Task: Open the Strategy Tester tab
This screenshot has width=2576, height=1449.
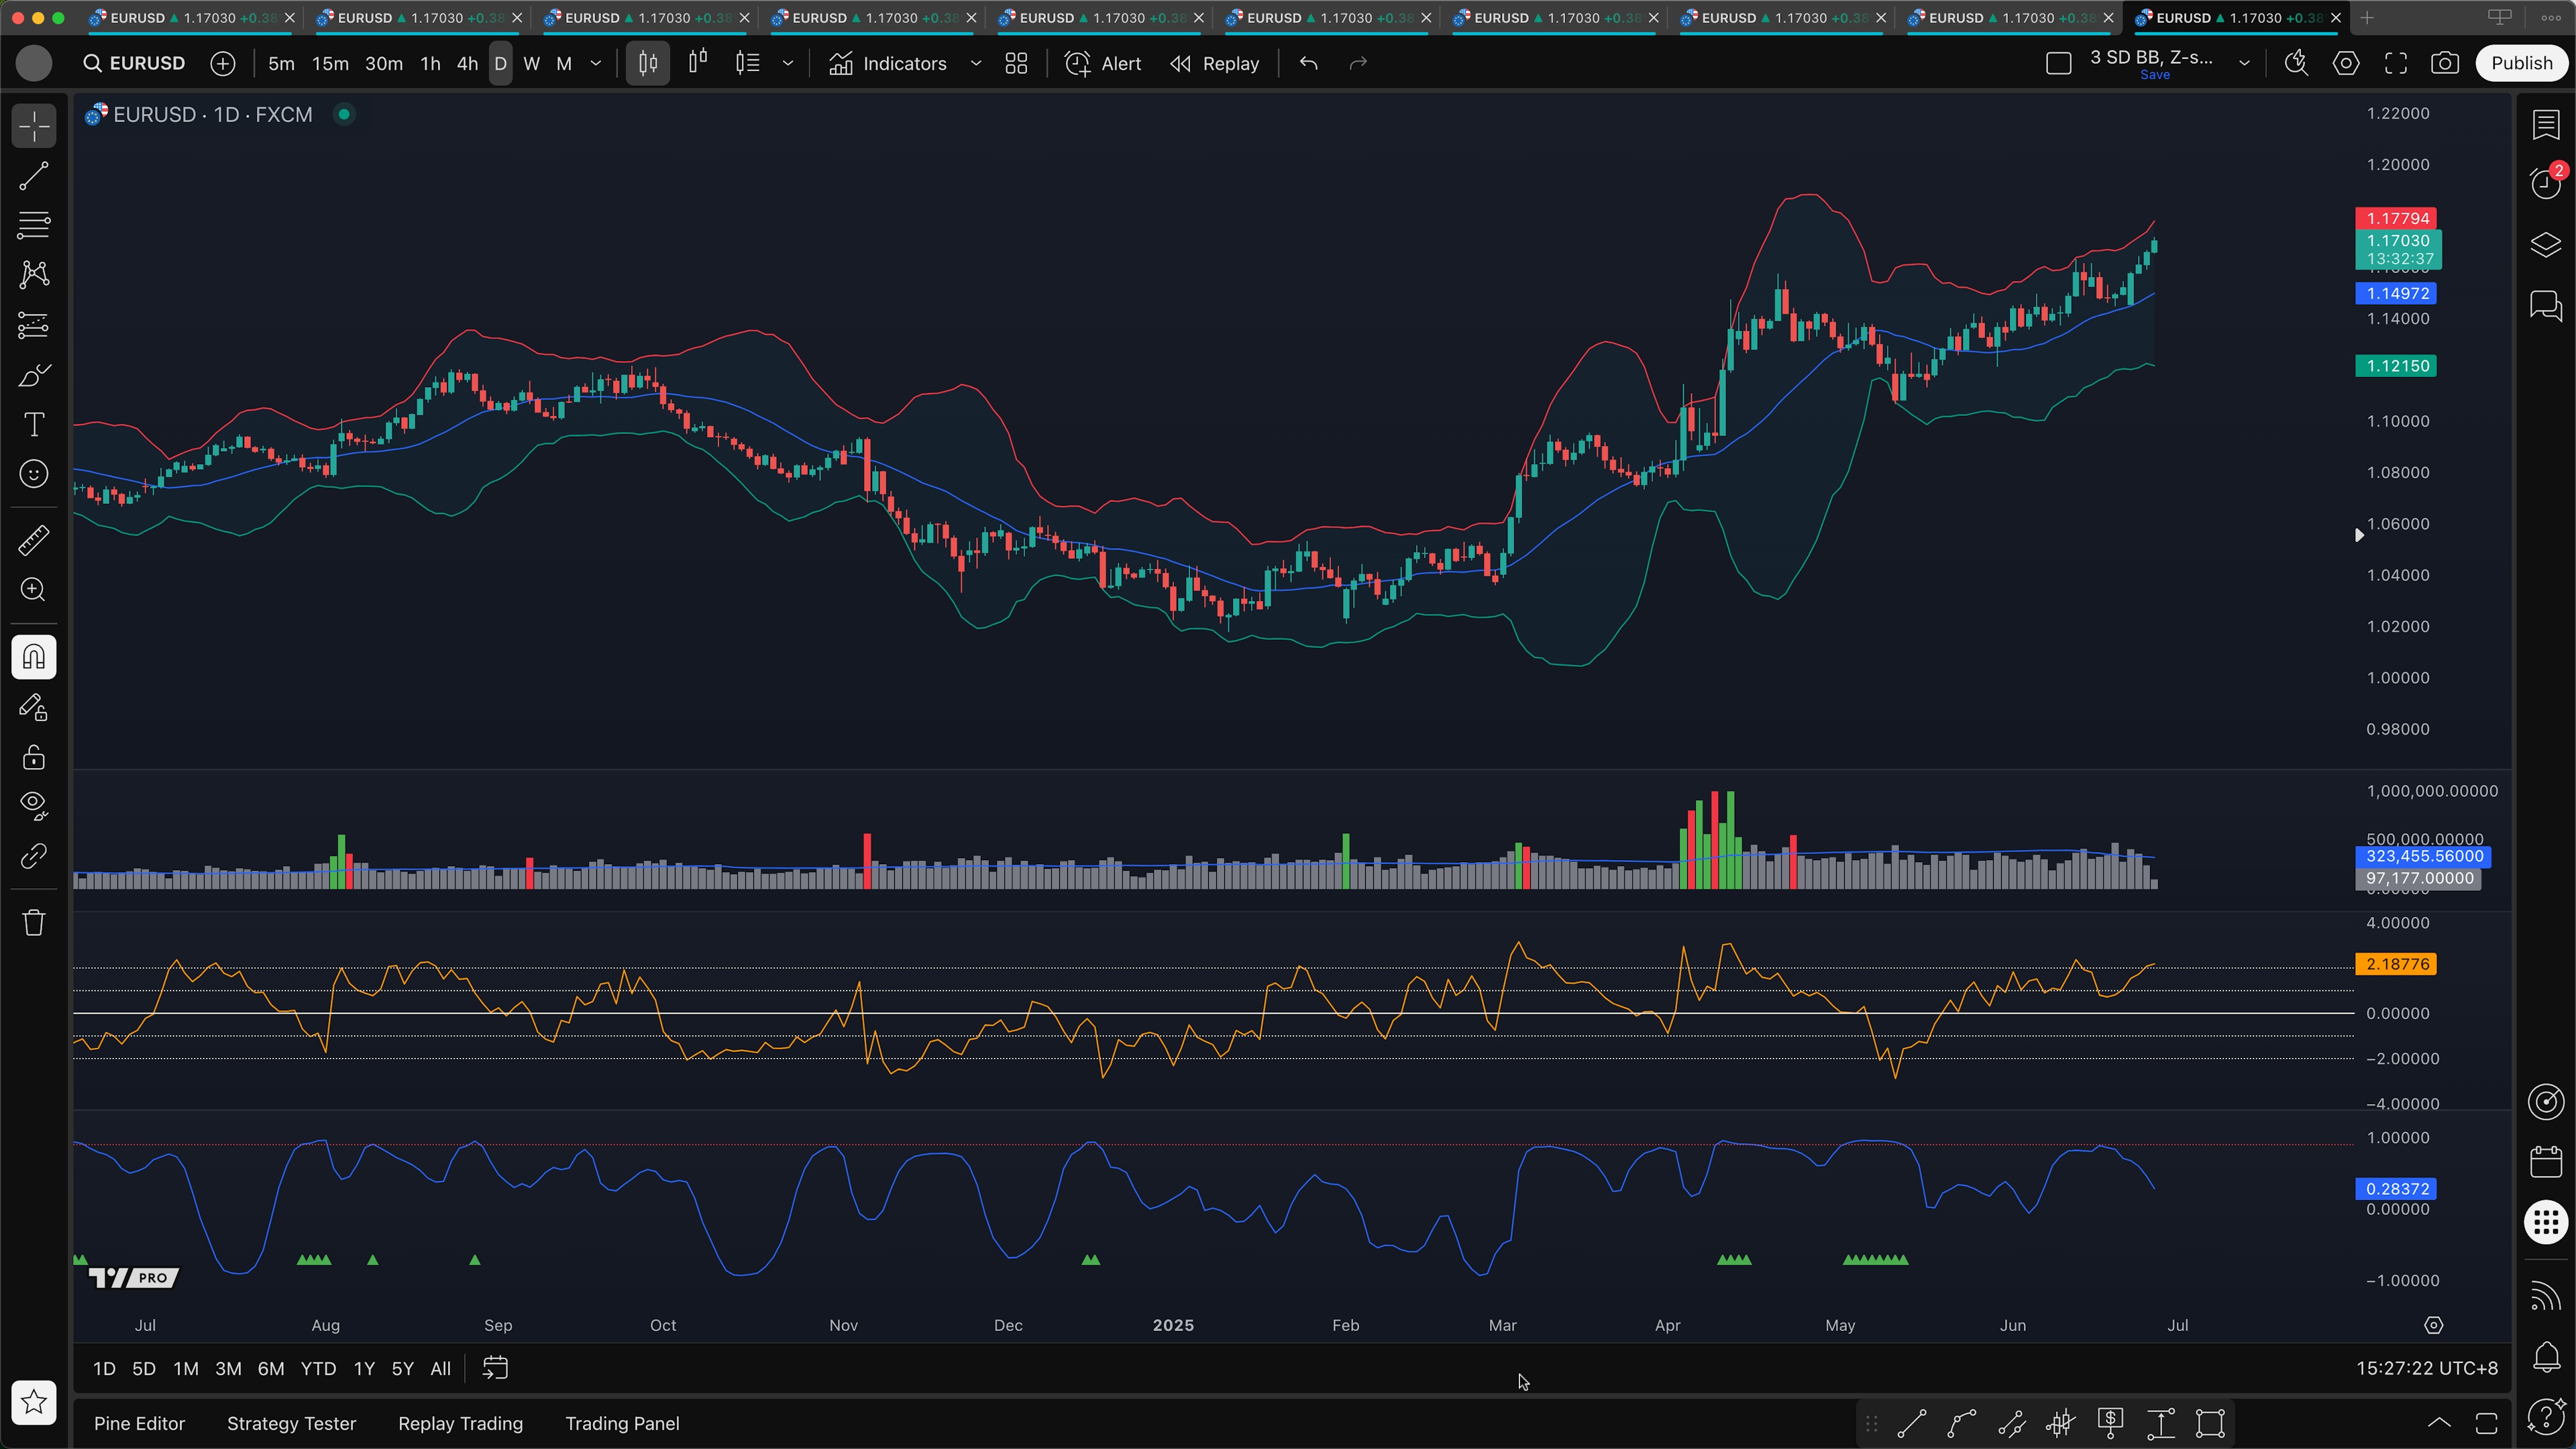Action: pos(291,1423)
